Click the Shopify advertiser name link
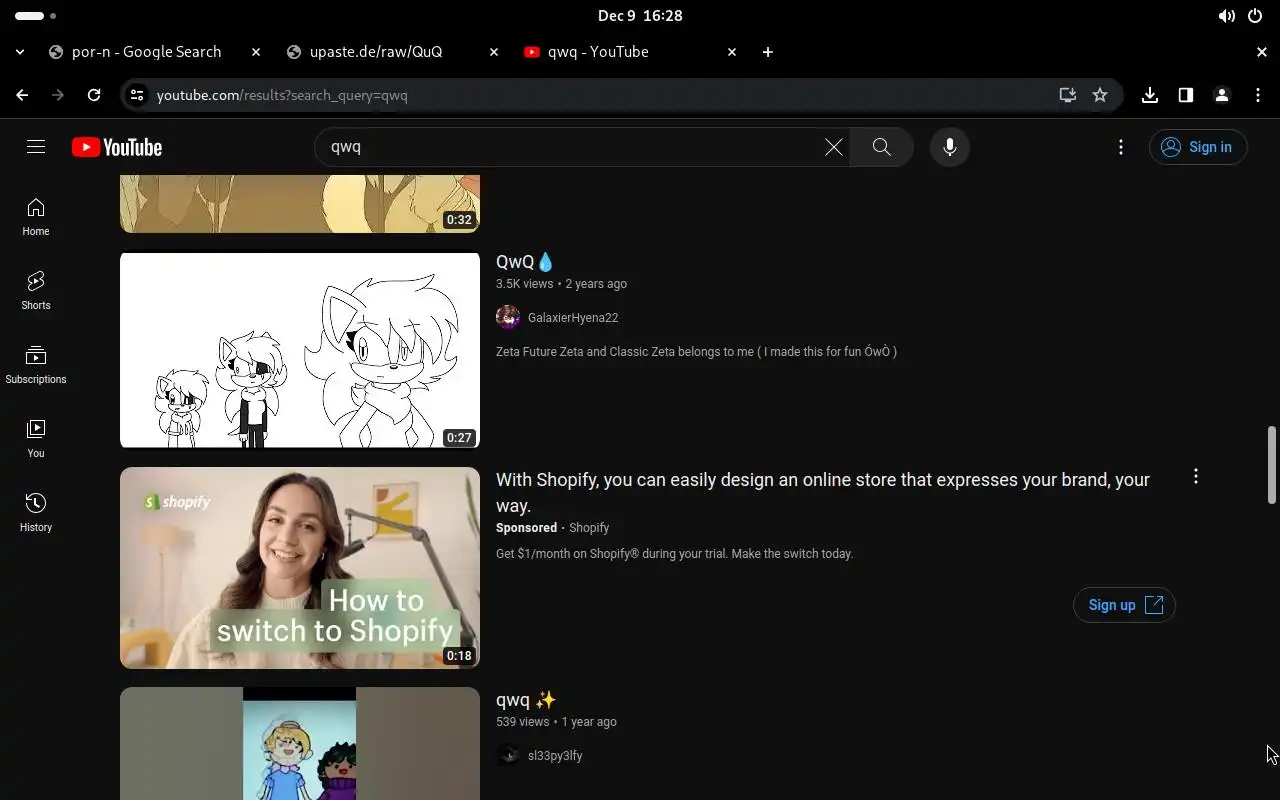Screen dimensions: 1280x800 click(x=589, y=528)
